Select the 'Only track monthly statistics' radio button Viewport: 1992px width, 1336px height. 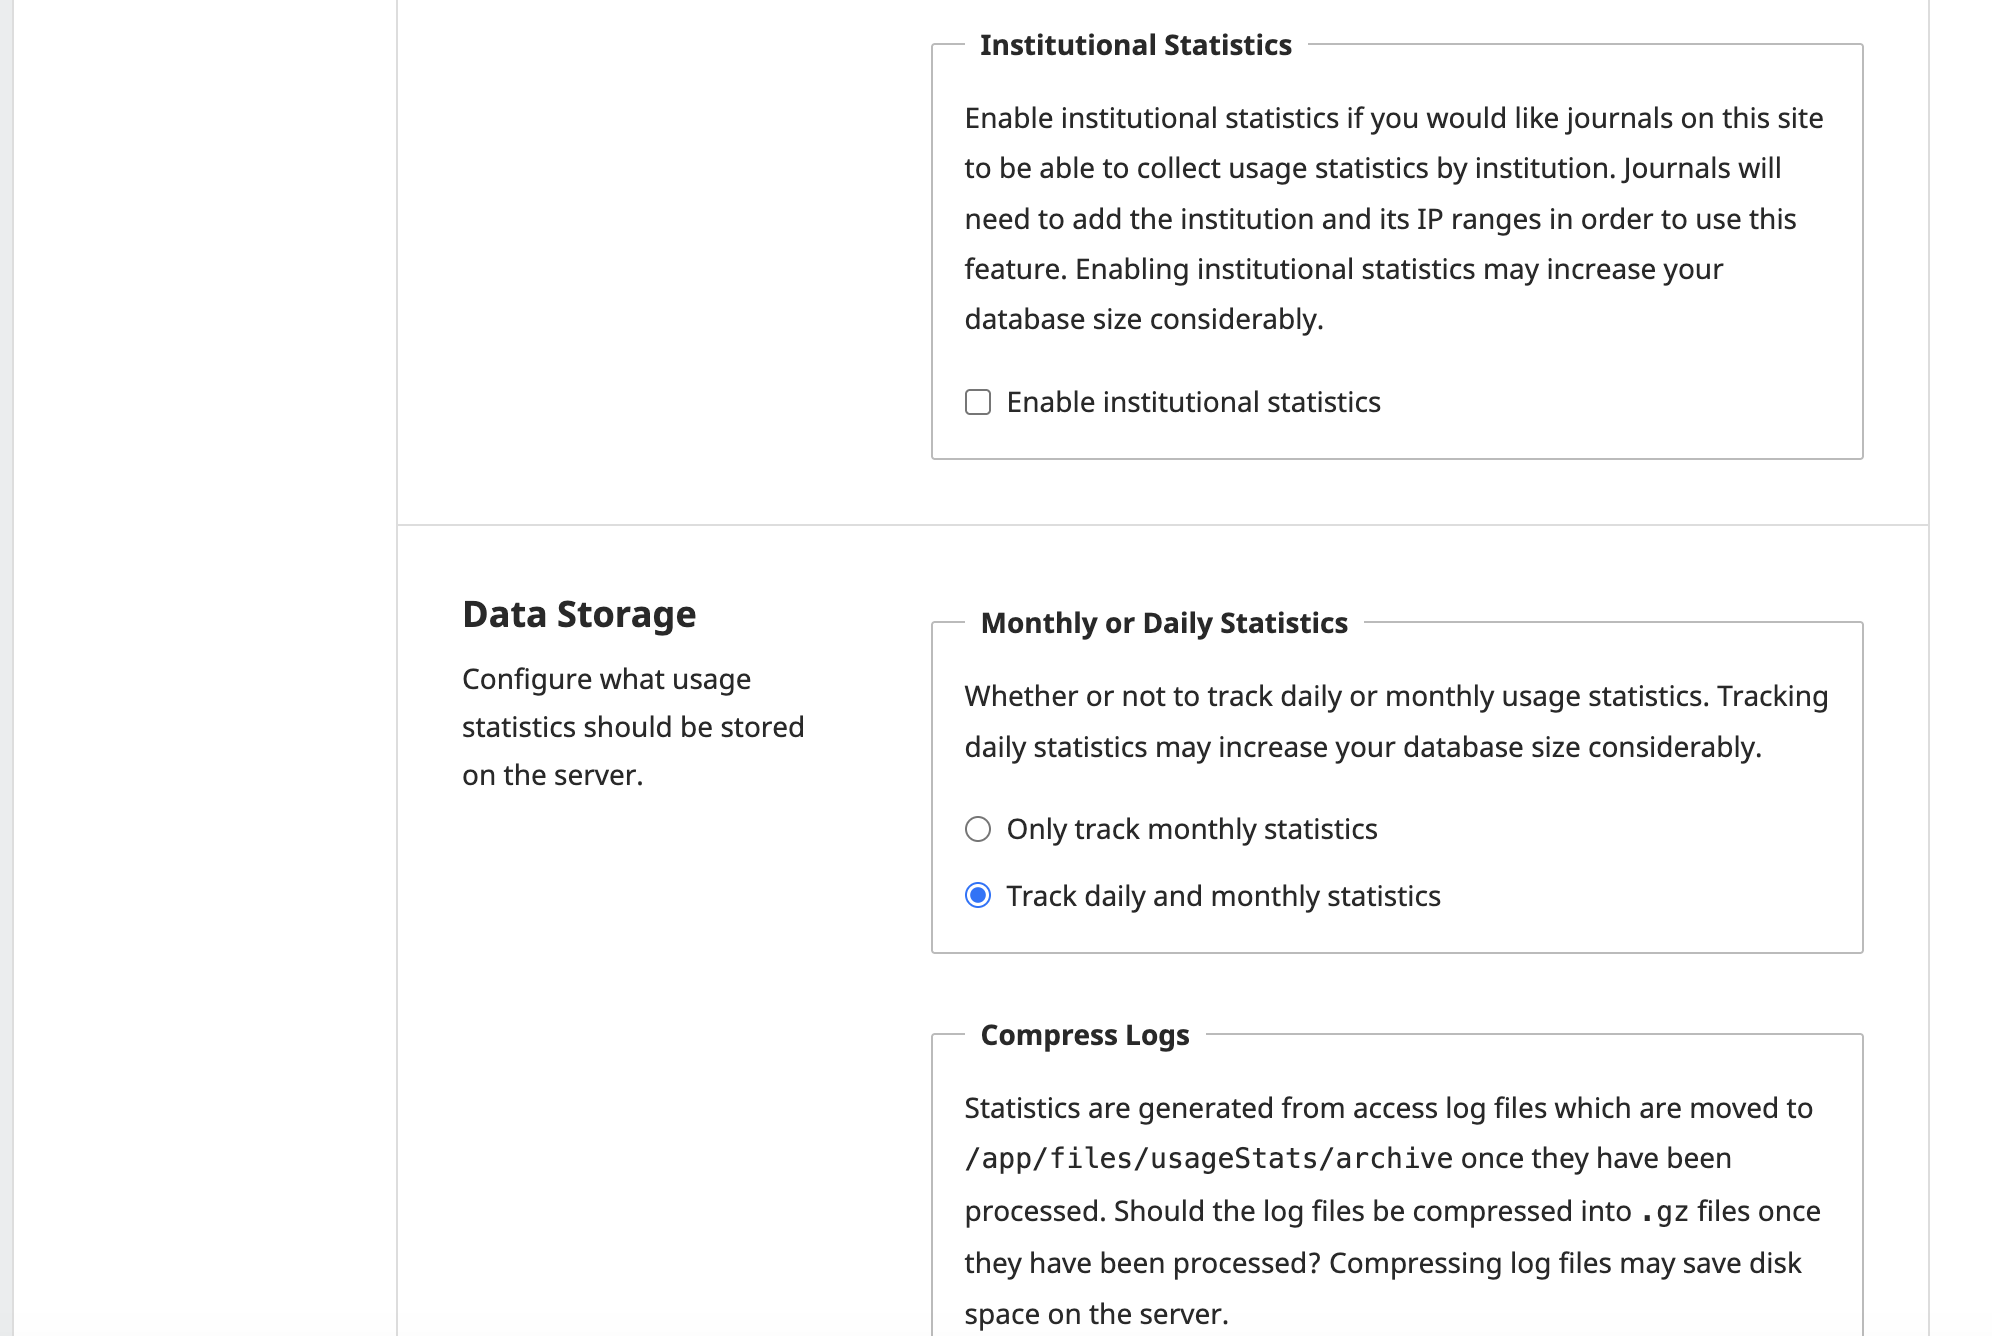coord(978,829)
